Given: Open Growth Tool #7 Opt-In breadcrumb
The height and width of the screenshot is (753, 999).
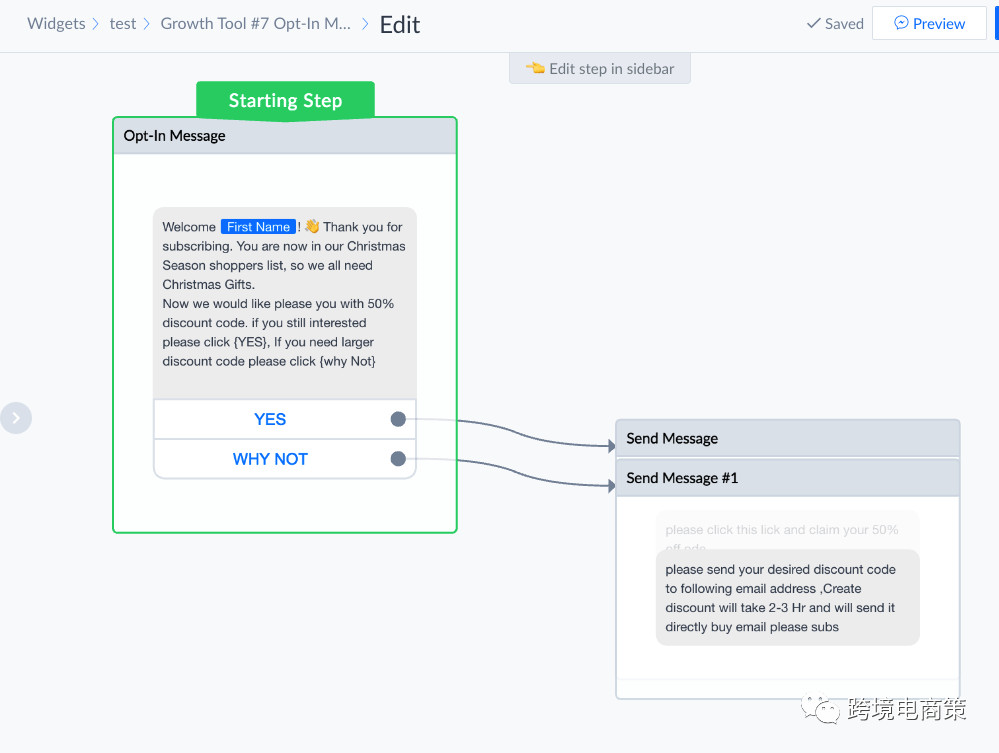Looking at the screenshot, I should (x=256, y=24).
